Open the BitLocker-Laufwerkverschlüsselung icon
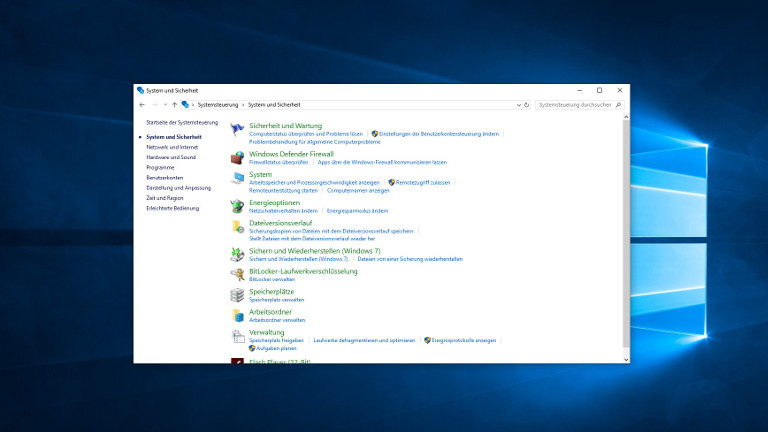This screenshot has height=432, width=768. coord(237,274)
